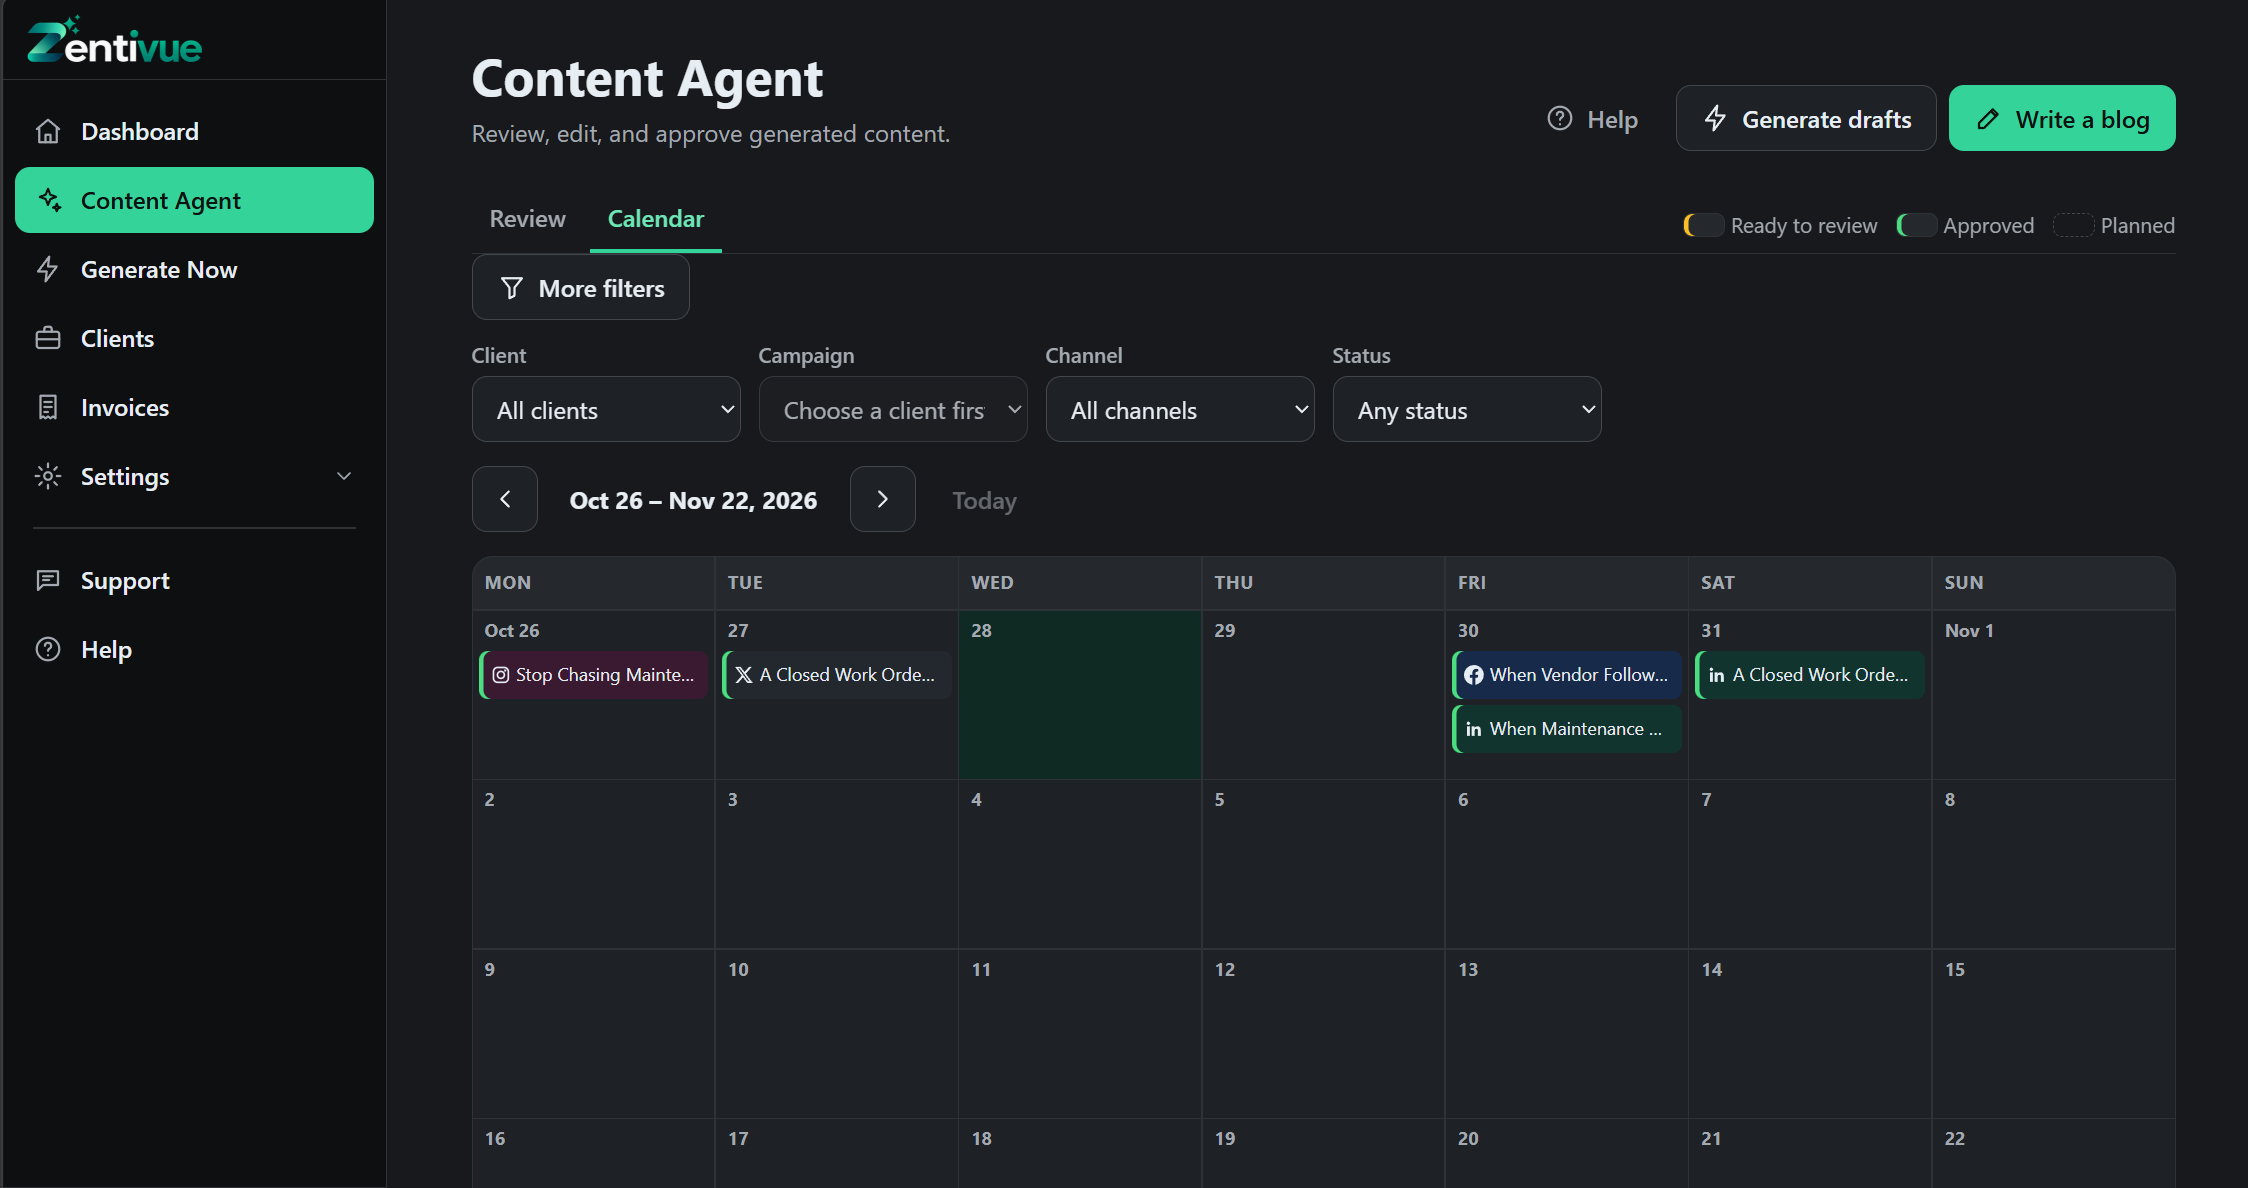Click the Generate Now lightning icon

pyautogui.click(x=48, y=269)
